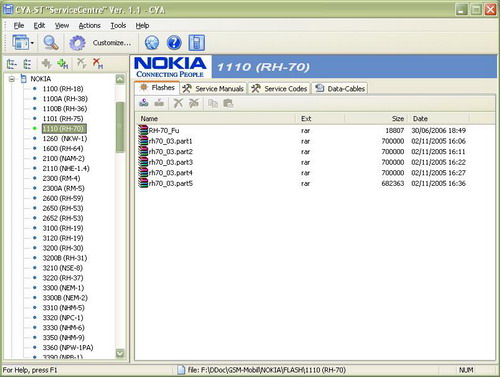Viewport: 500px width, 377px height.
Task: Select 3310 (NHM-5) in tree
Action: point(63,308)
